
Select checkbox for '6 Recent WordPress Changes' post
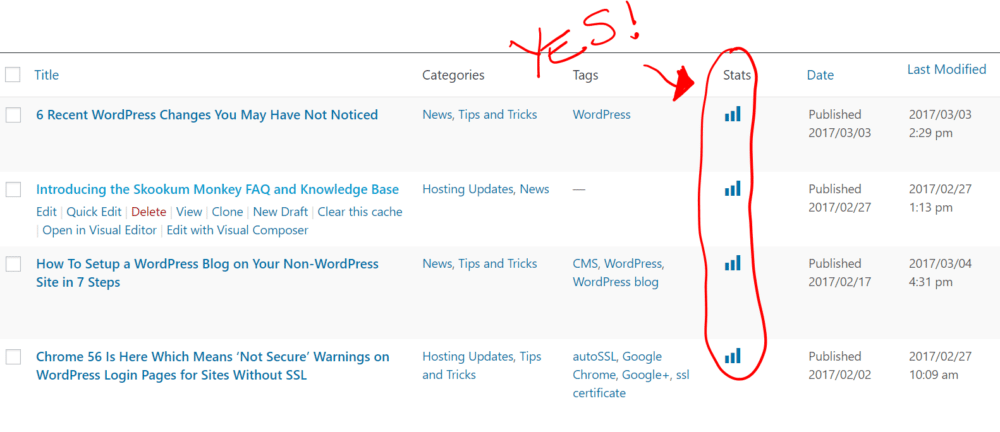point(13,115)
